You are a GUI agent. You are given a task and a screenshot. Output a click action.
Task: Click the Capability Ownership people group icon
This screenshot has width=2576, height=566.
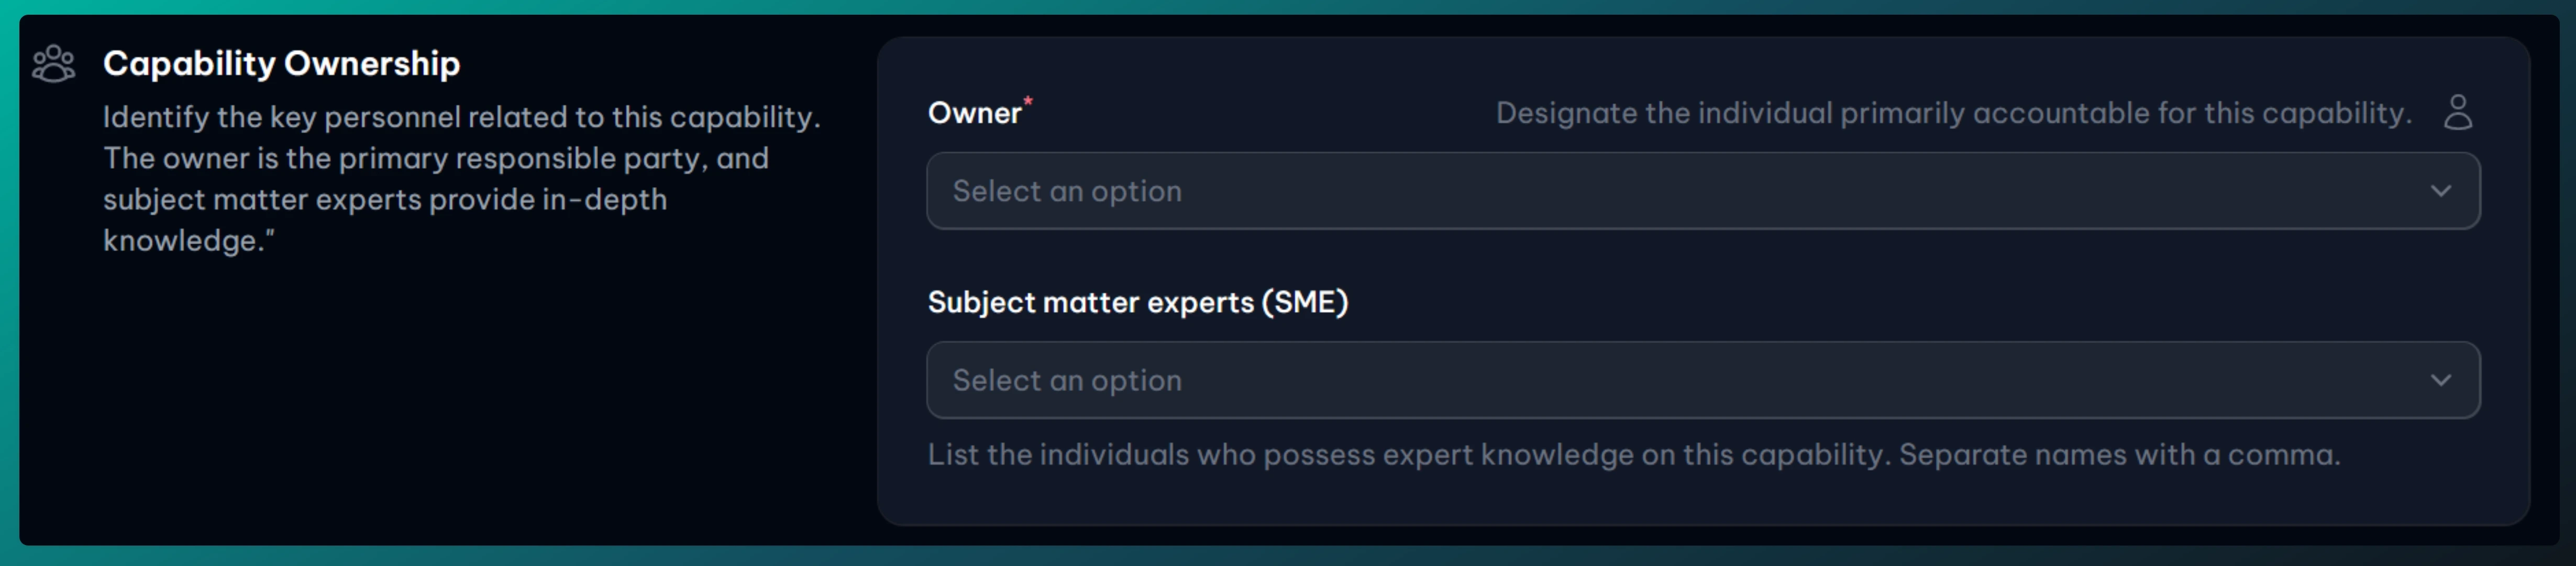click(x=54, y=64)
